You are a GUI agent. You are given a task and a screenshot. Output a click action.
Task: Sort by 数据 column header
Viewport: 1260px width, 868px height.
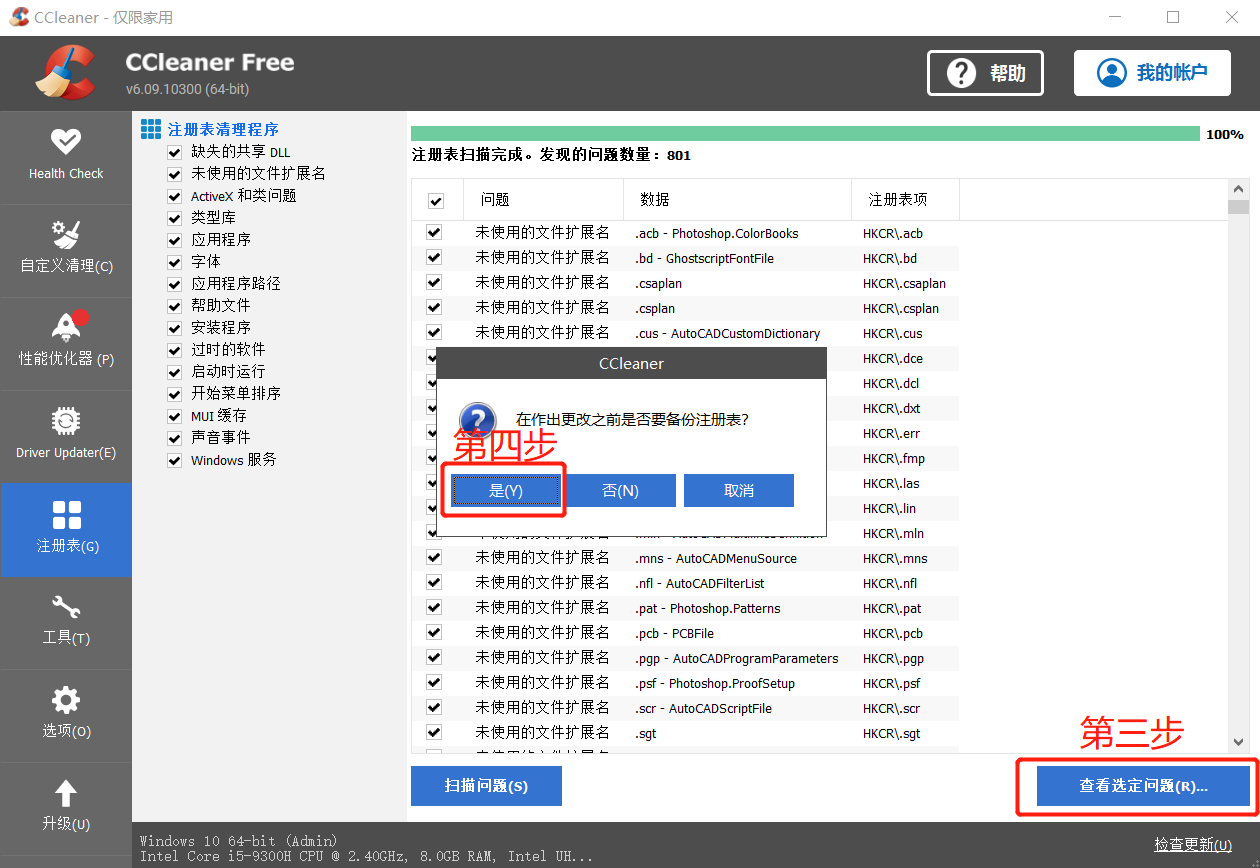point(737,200)
